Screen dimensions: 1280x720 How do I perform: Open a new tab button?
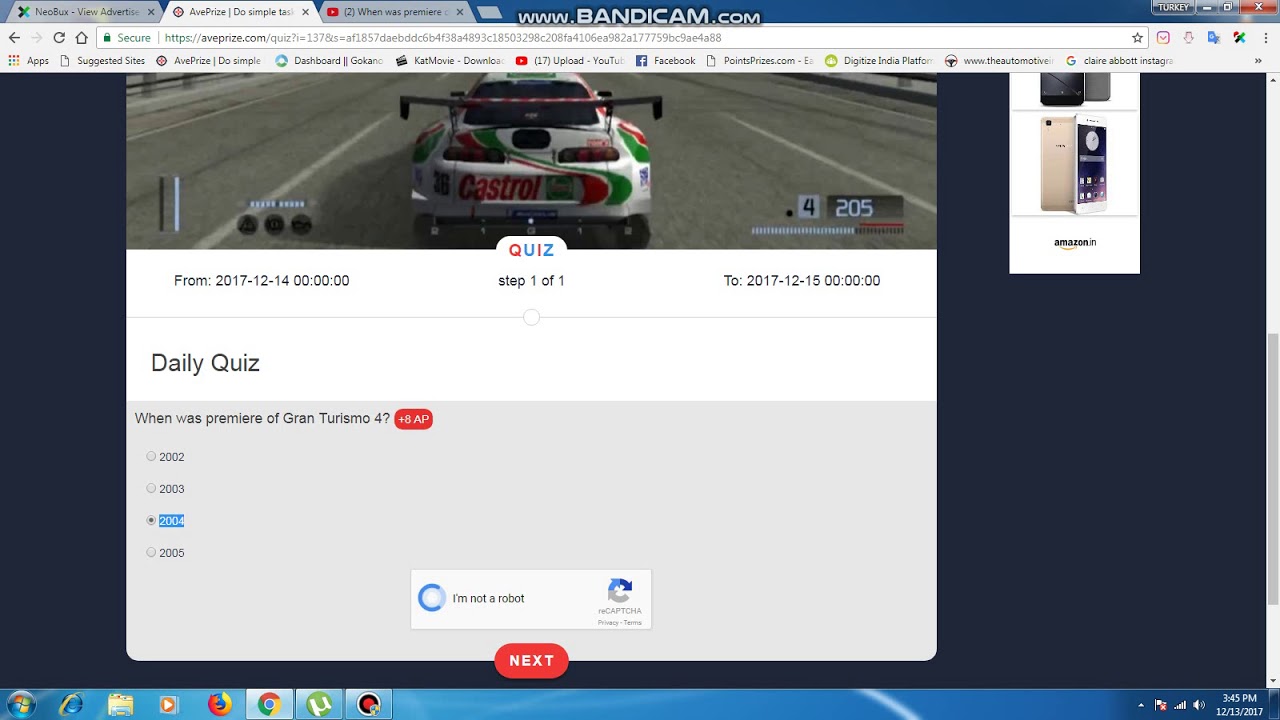489,12
